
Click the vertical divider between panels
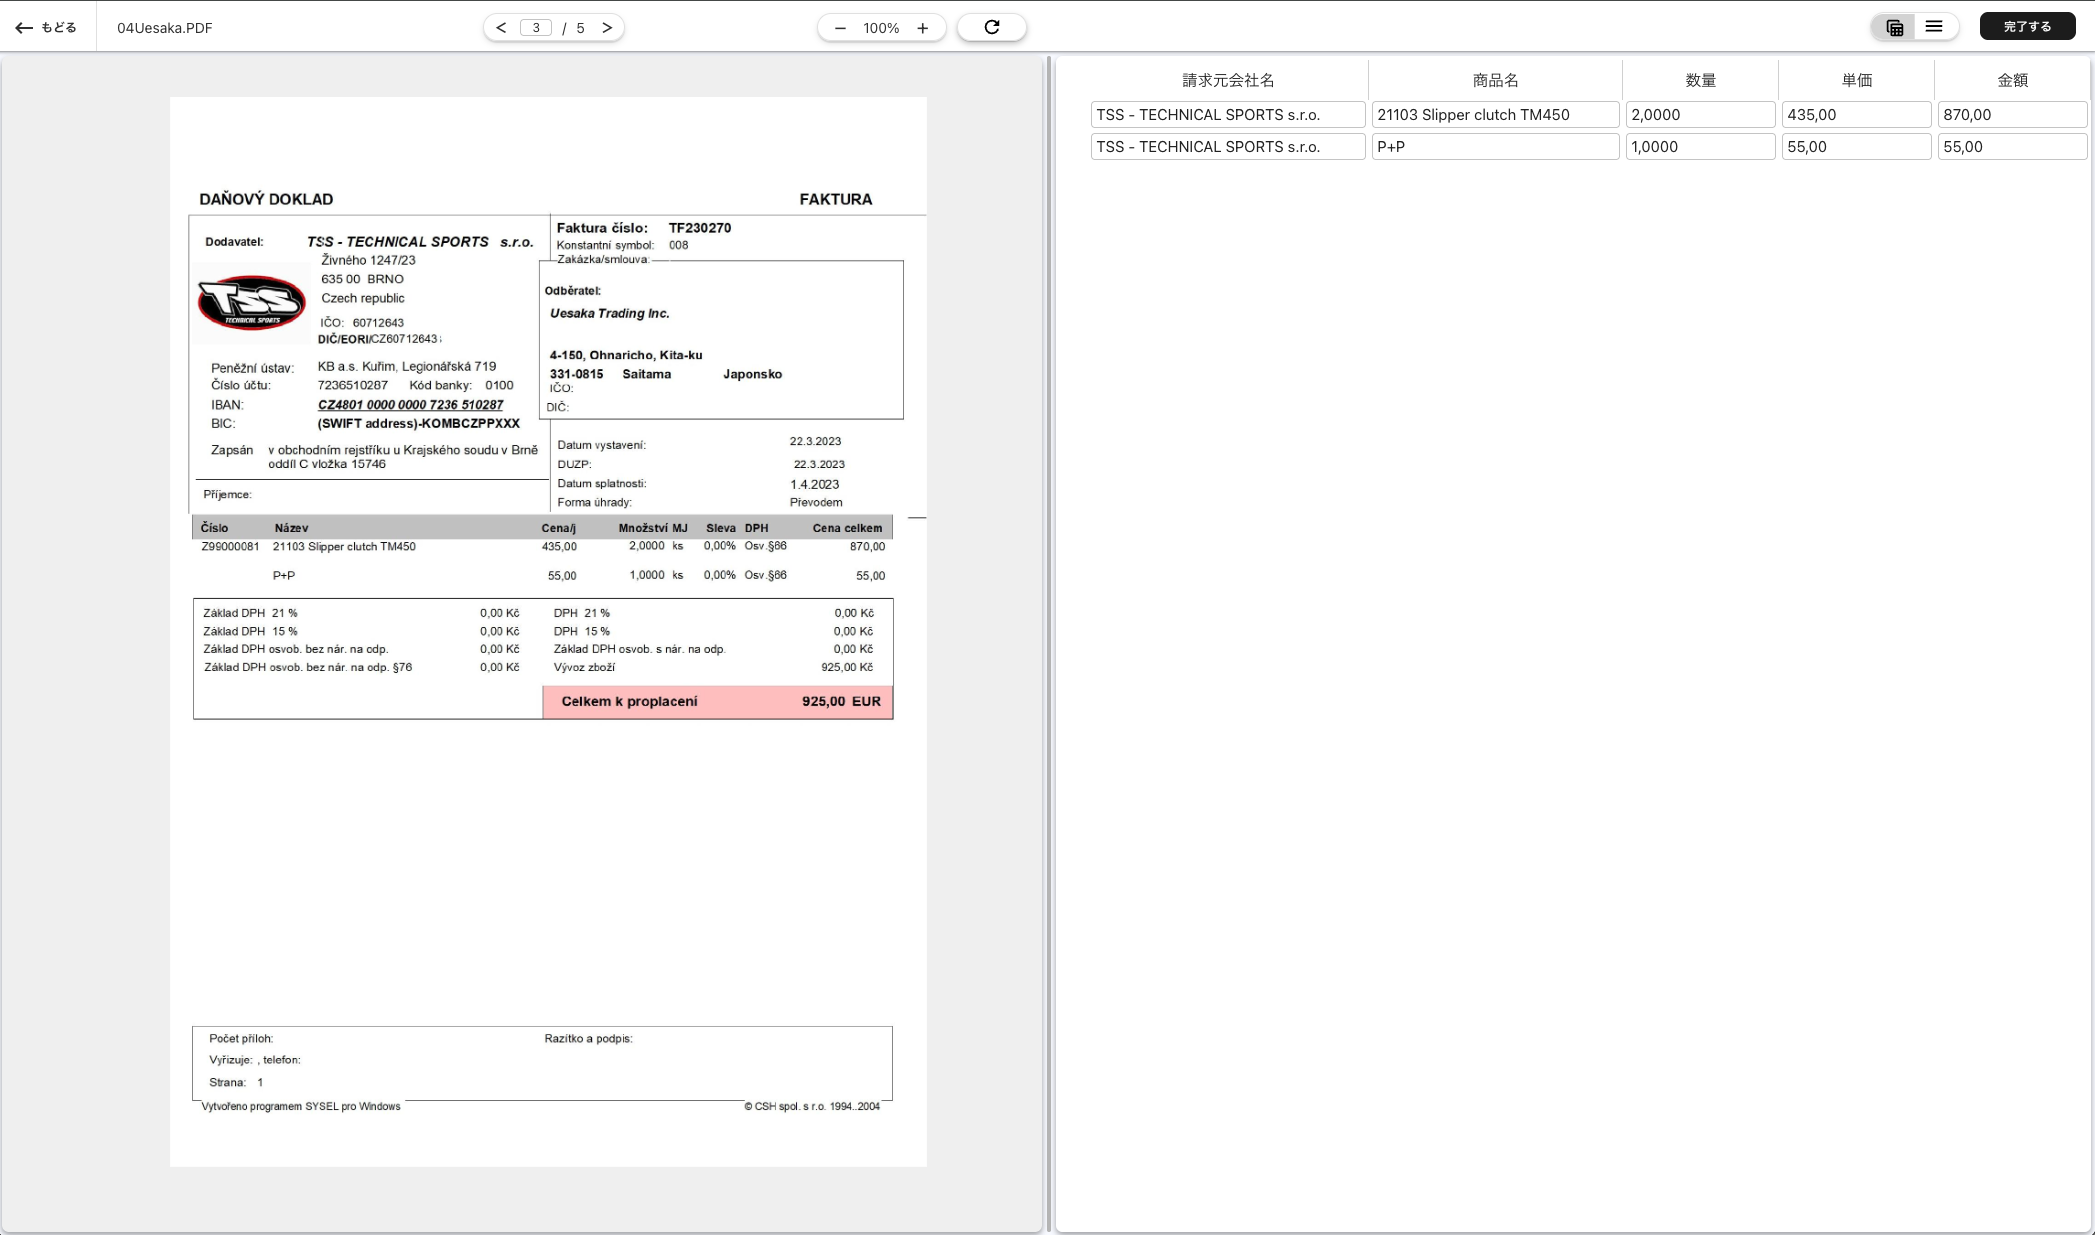(x=1049, y=643)
